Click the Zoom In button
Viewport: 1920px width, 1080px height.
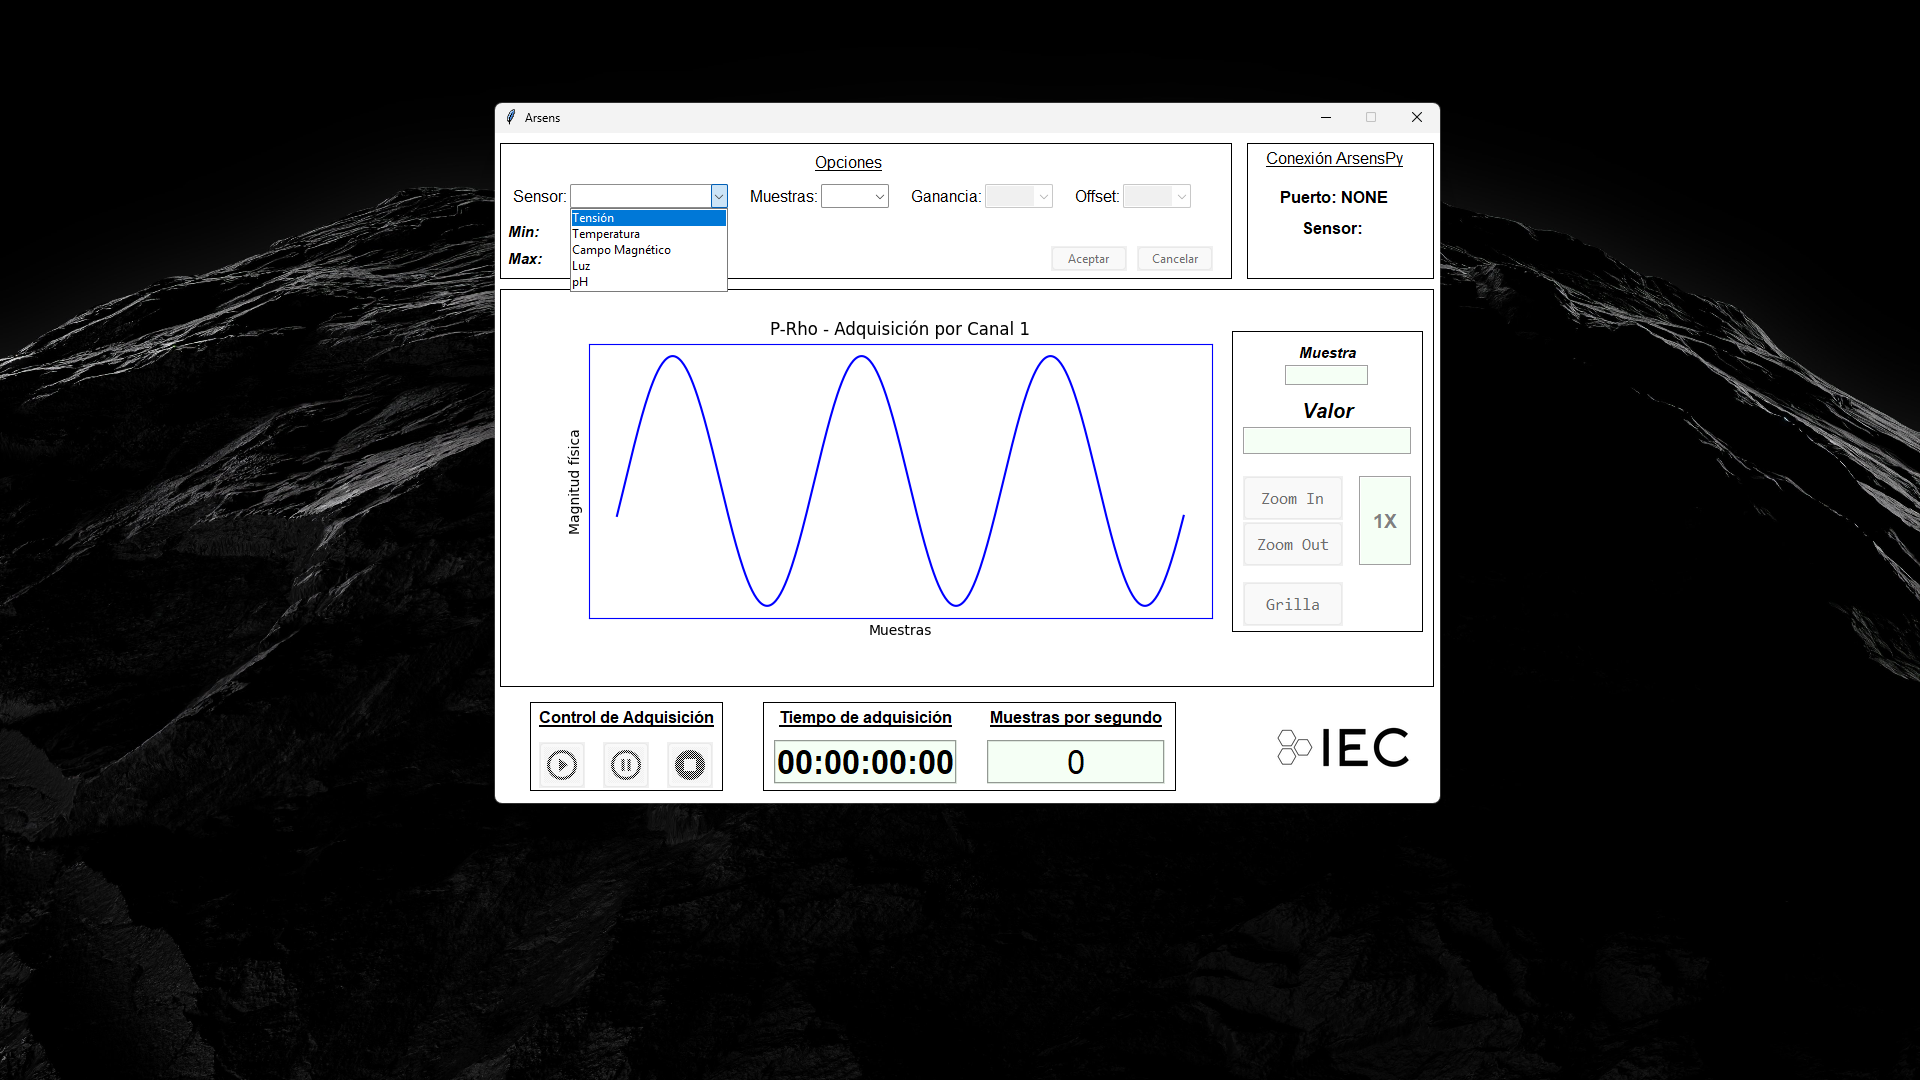(x=1292, y=498)
